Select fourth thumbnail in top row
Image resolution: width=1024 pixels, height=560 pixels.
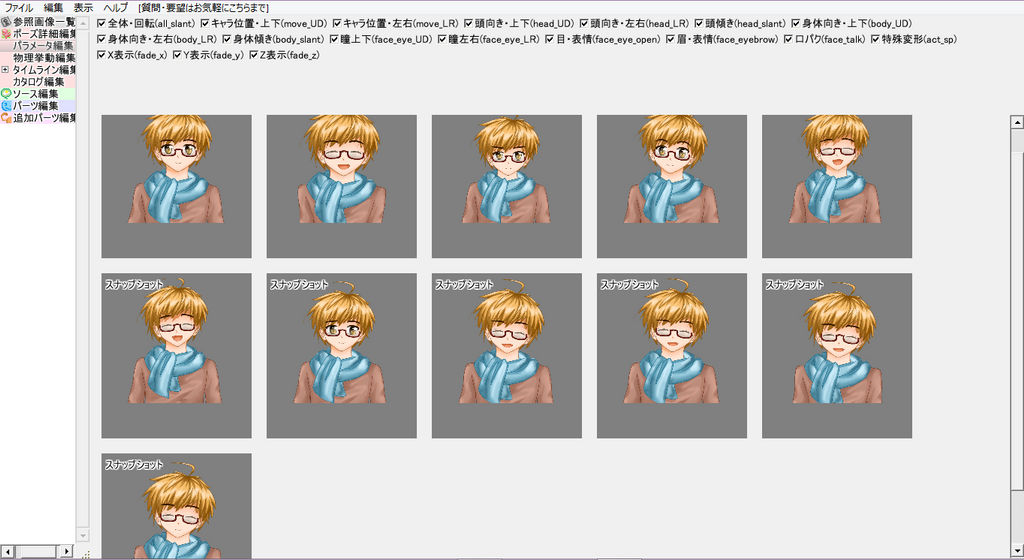(672, 187)
